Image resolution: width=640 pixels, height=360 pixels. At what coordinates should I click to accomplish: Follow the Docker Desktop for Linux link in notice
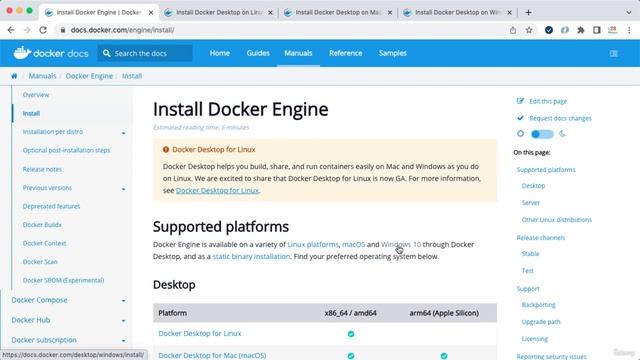[x=217, y=190]
